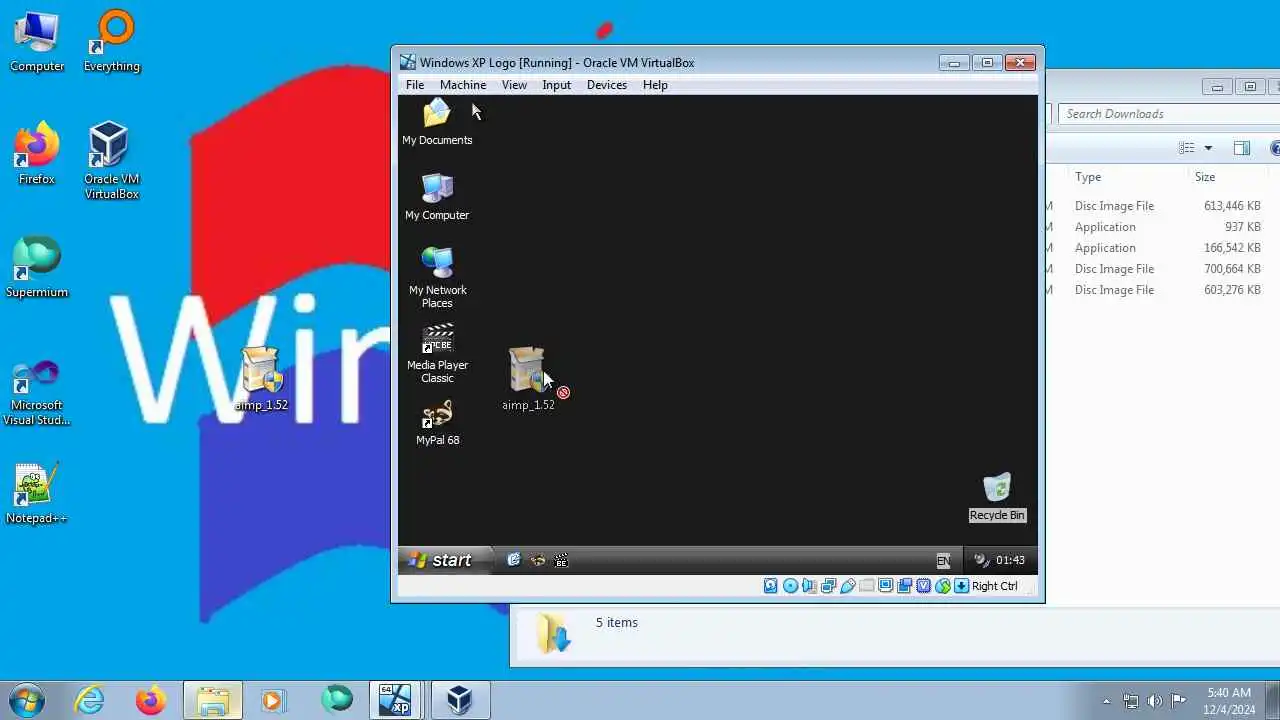This screenshot has height=720, width=1280.
Task: Select Computer icon on host desktop
Action: 37,41
